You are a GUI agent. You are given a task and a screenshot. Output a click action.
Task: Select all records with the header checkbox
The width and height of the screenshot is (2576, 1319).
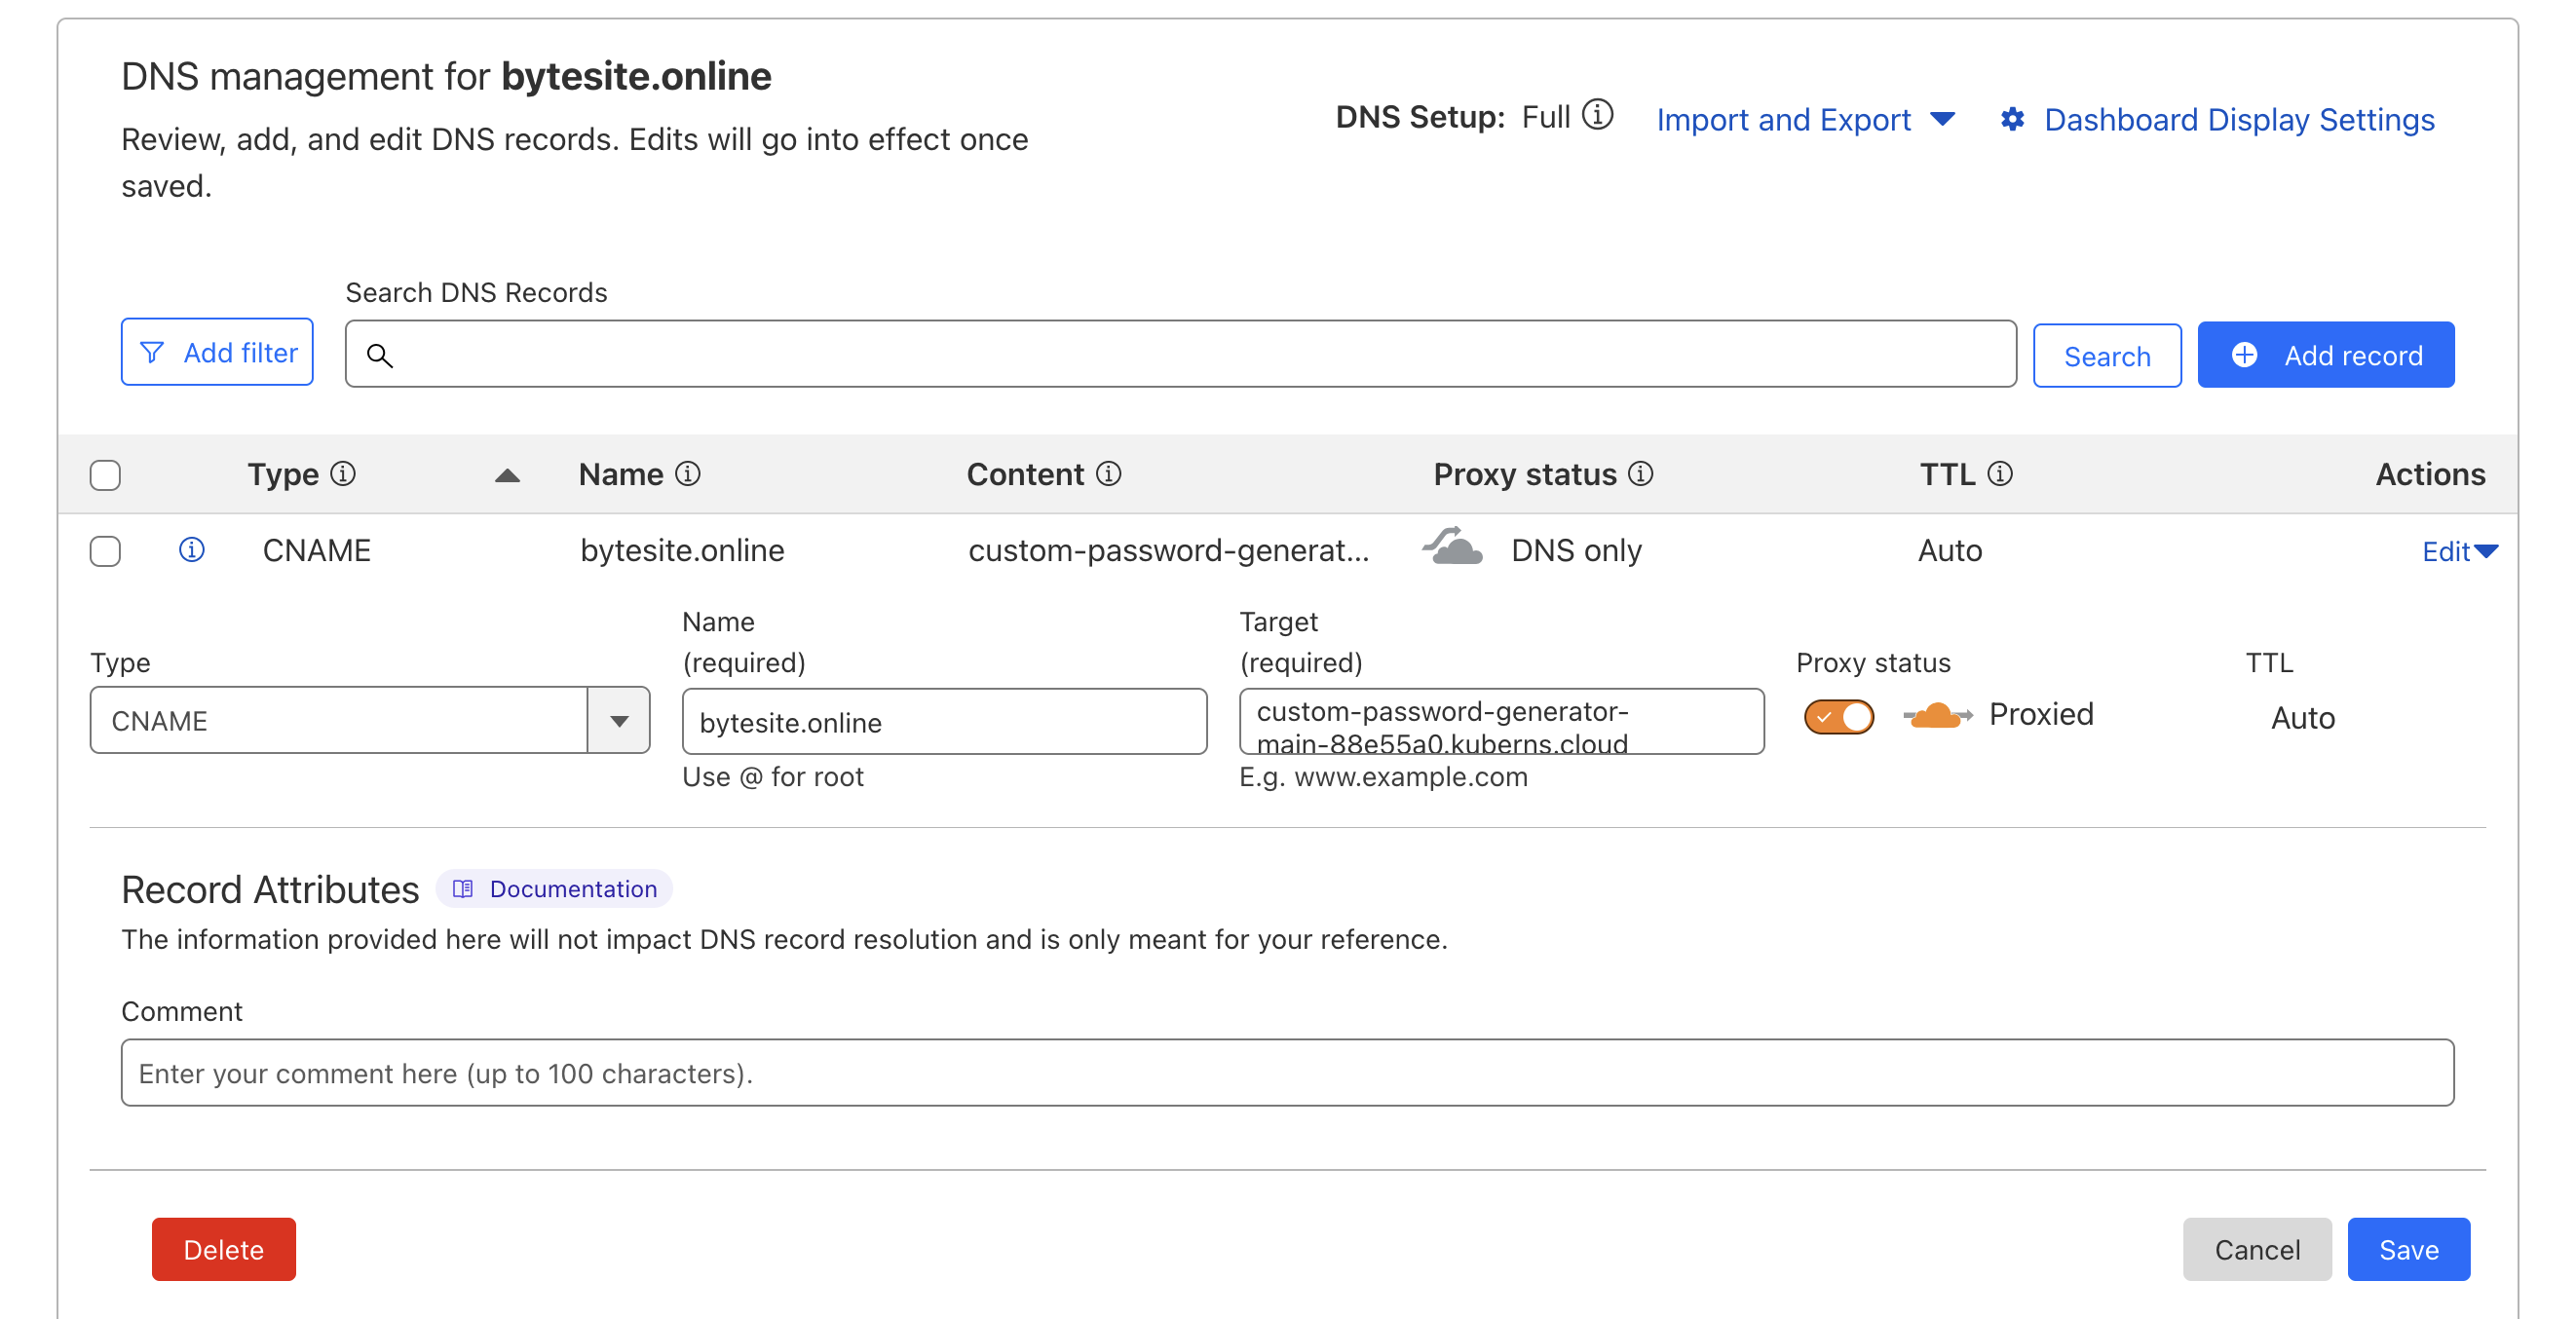click(x=105, y=475)
